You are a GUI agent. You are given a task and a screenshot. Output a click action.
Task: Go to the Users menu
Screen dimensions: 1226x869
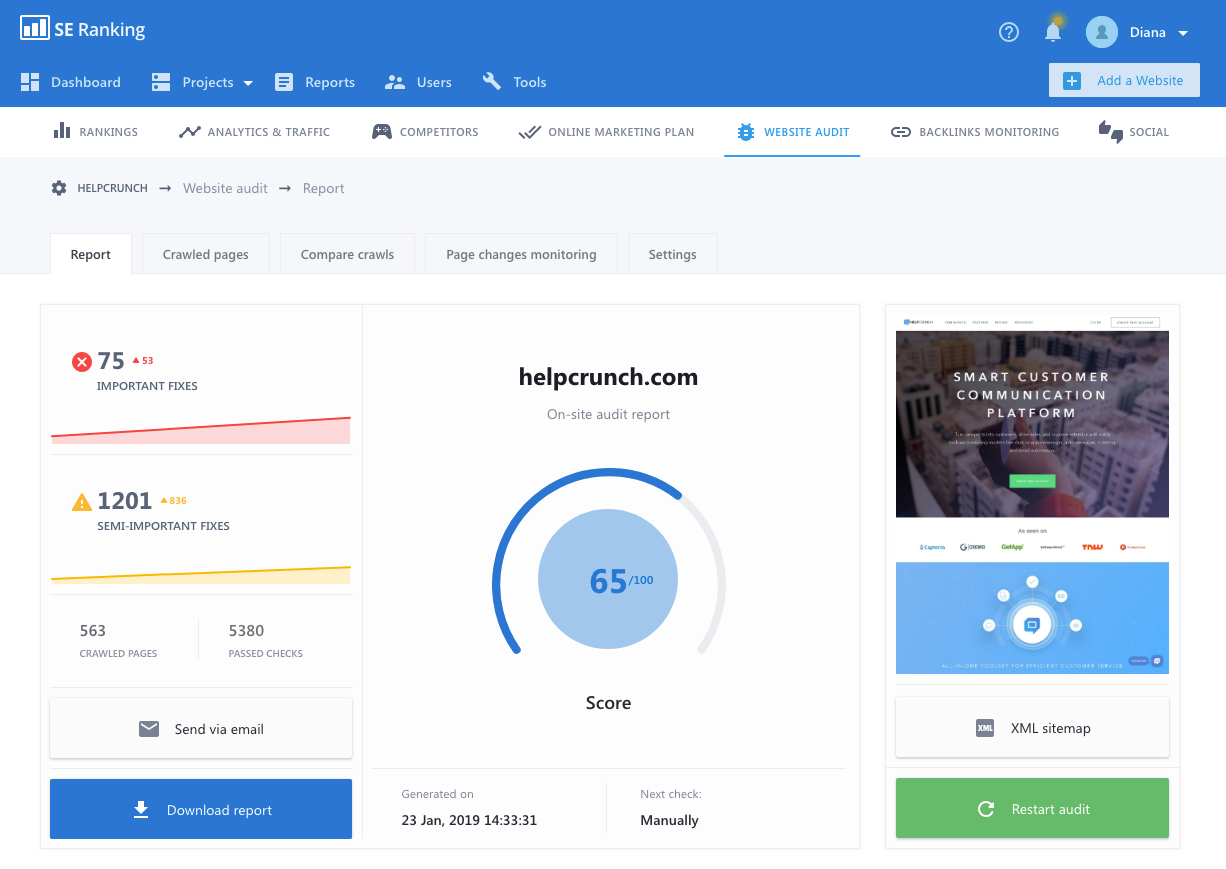click(x=418, y=82)
